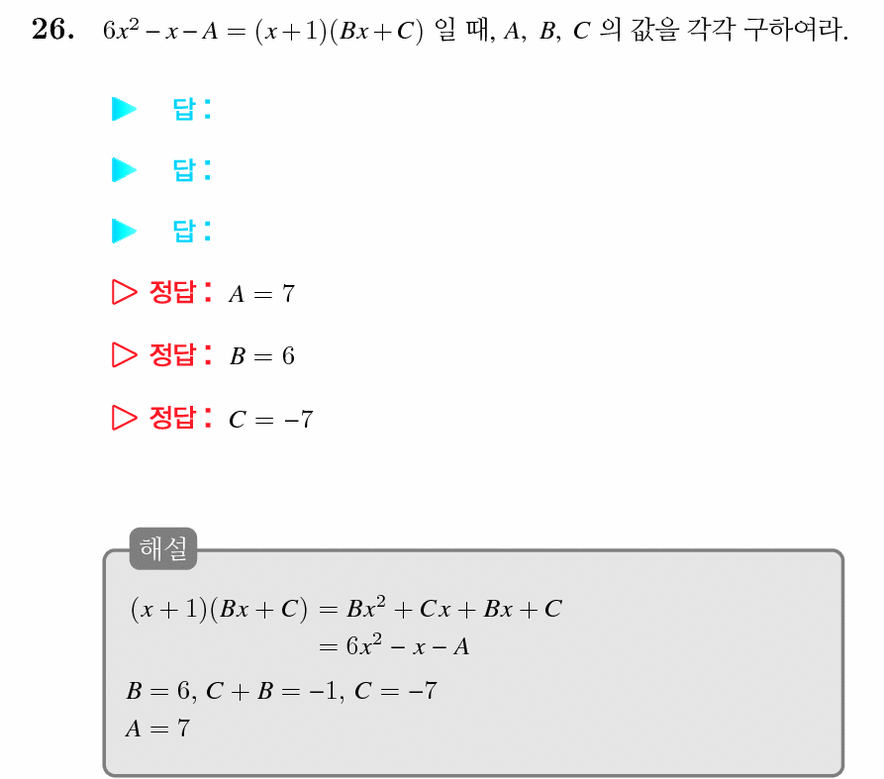Click the red 정답 label for C
The width and height of the screenshot is (884, 779).
pos(180,418)
